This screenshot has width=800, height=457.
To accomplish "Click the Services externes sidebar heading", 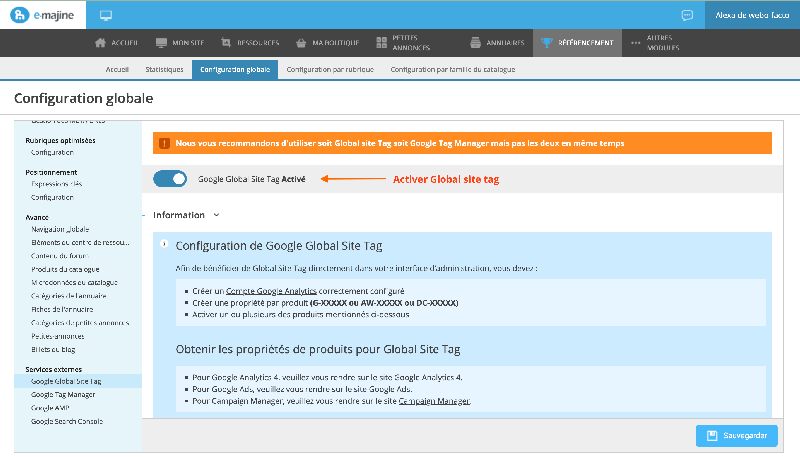I will (54, 369).
